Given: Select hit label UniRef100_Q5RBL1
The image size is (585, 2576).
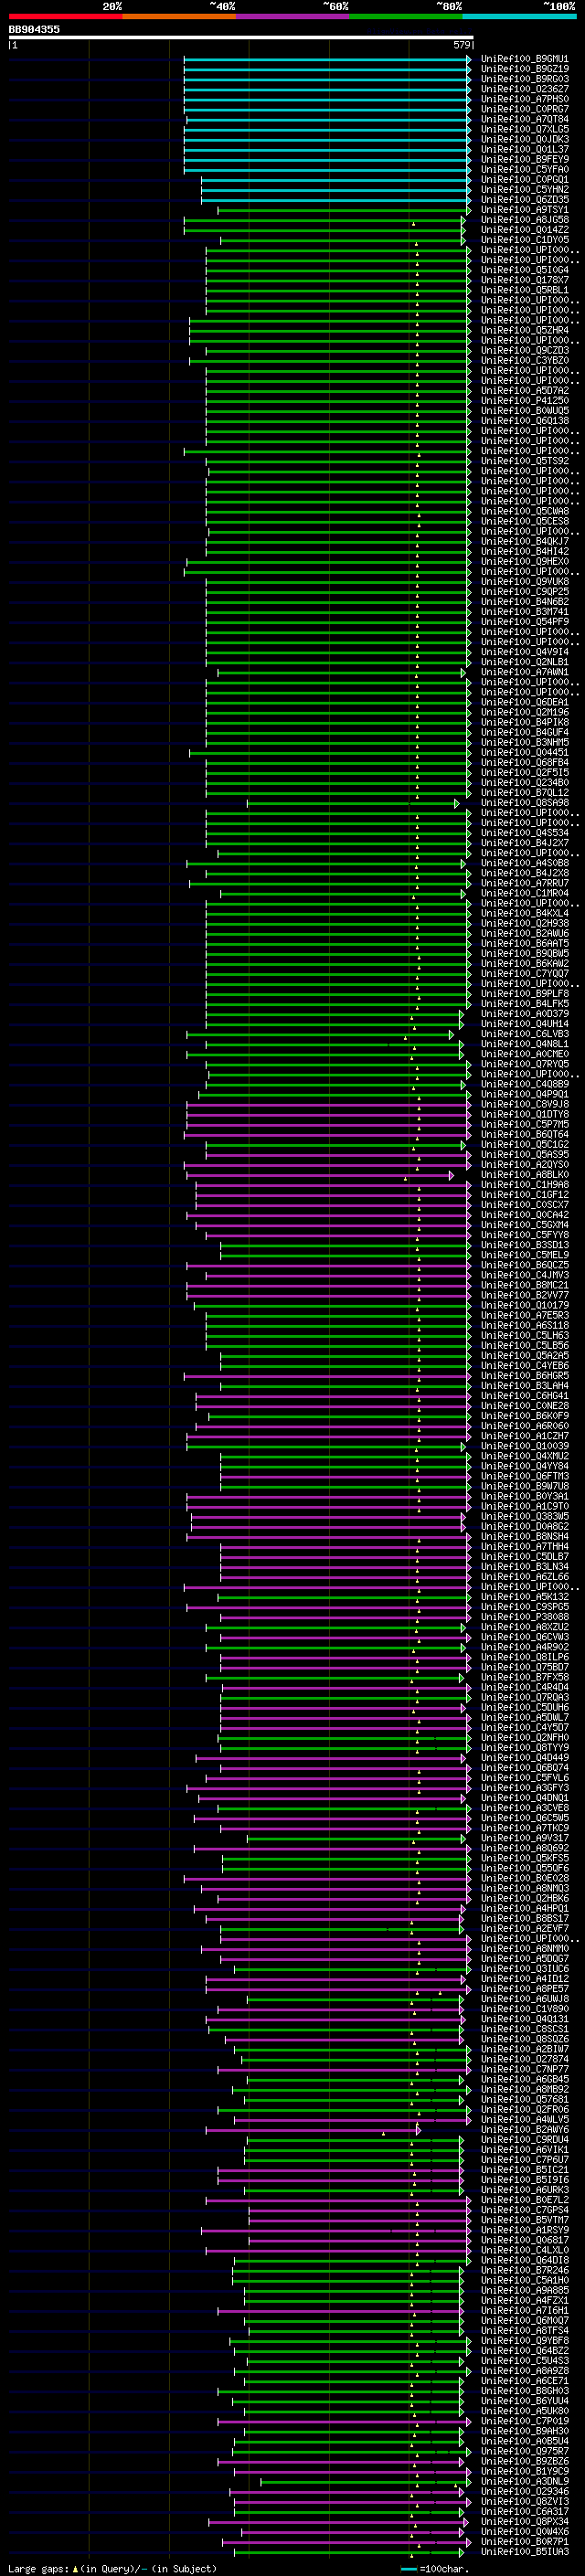Looking at the screenshot, I should point(524,290).
